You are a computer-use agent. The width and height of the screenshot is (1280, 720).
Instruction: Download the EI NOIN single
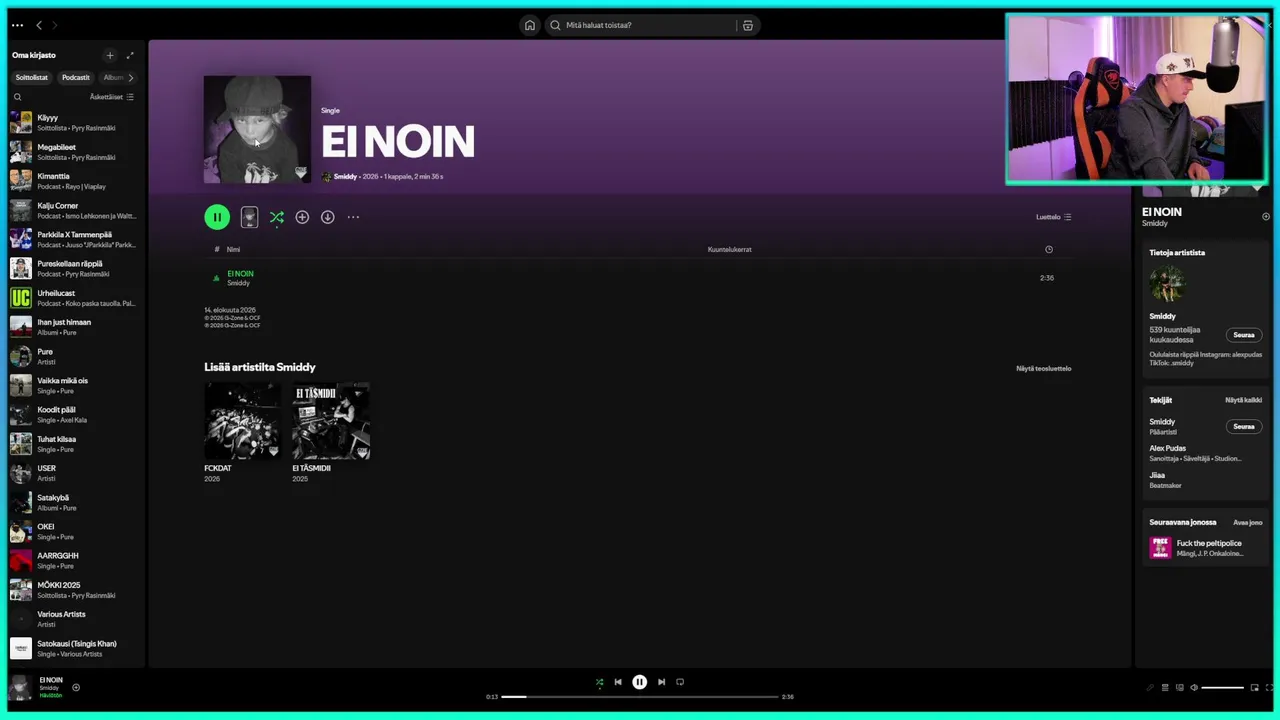(327, 217)
